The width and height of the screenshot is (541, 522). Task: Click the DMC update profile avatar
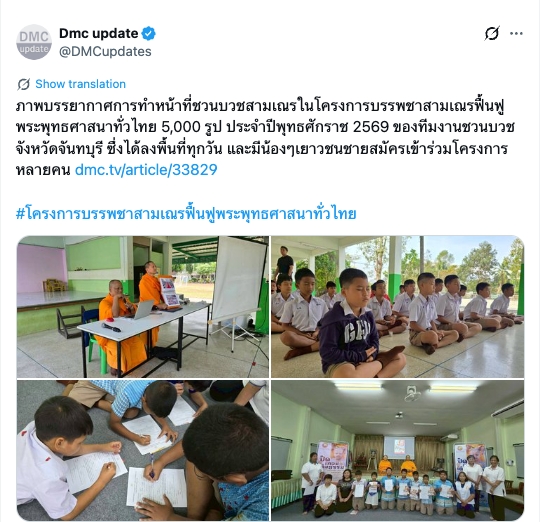34,42
